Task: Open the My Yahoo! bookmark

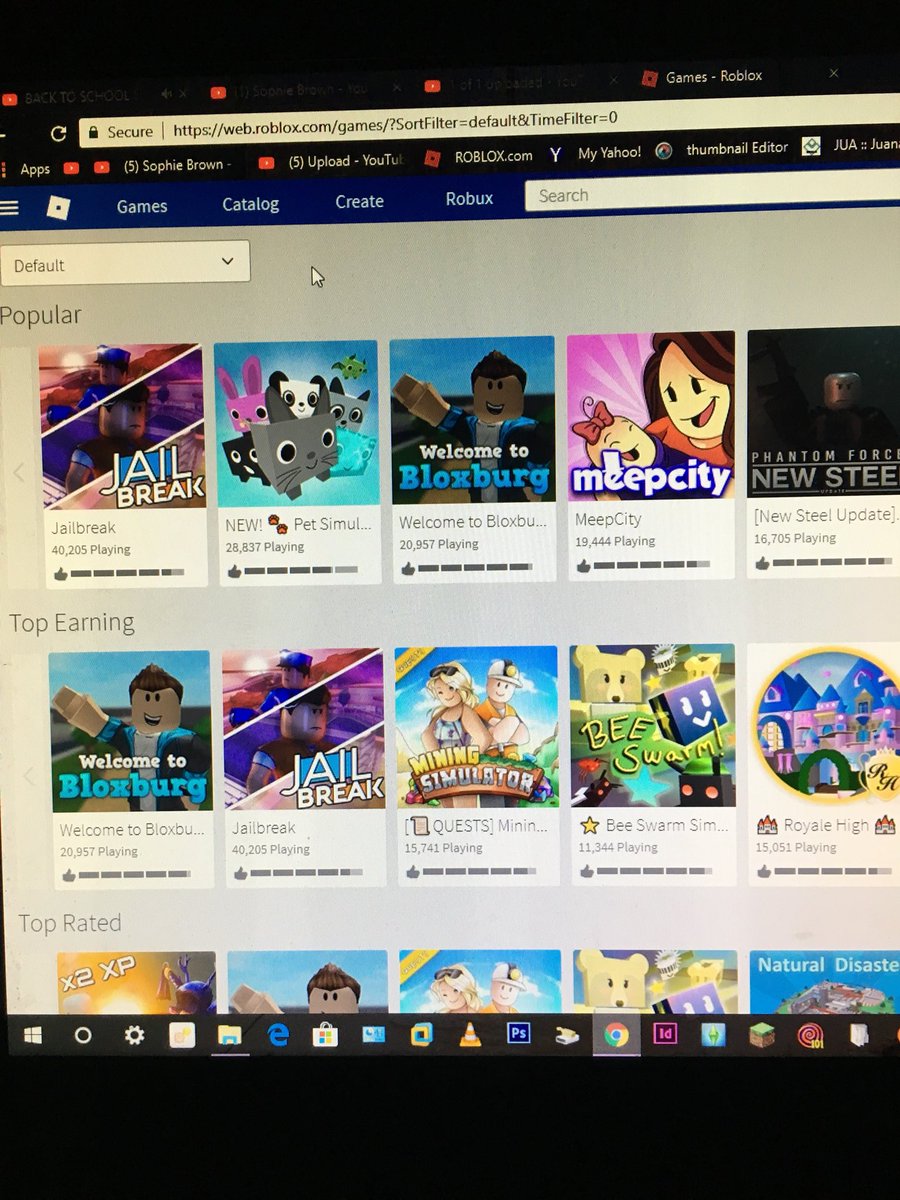Action: coord(596,153)
